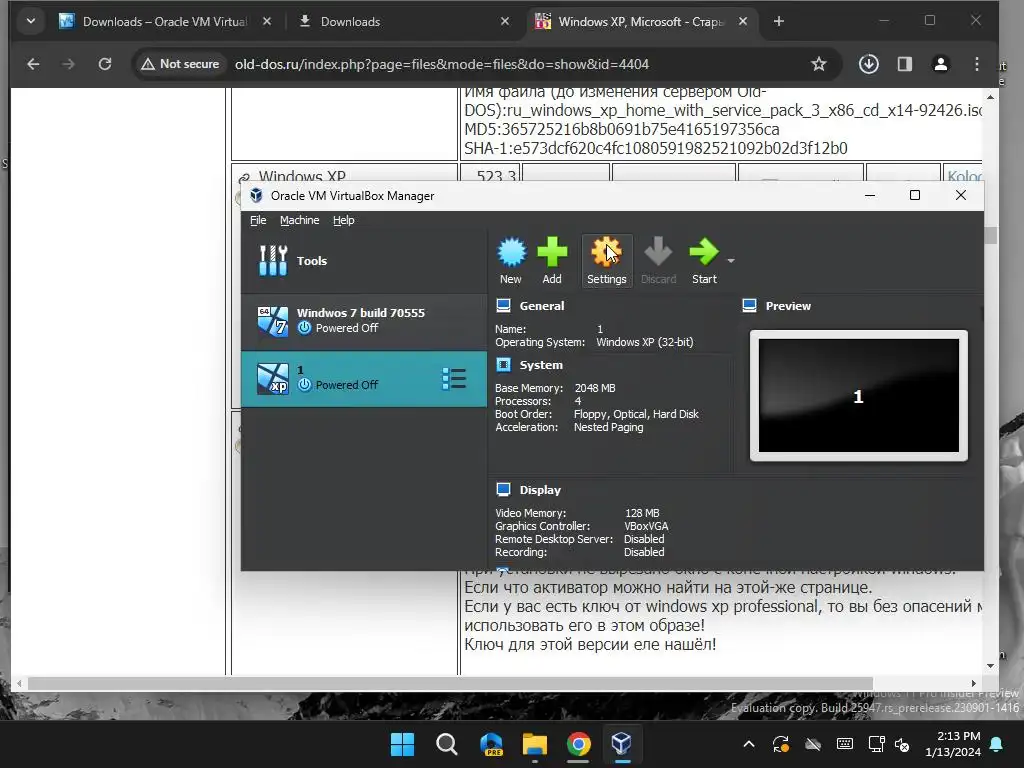Screen dimensions: 1024x768
Task: Switch to the Windows XP, Microsoft tab
Action: coord(641,22)
